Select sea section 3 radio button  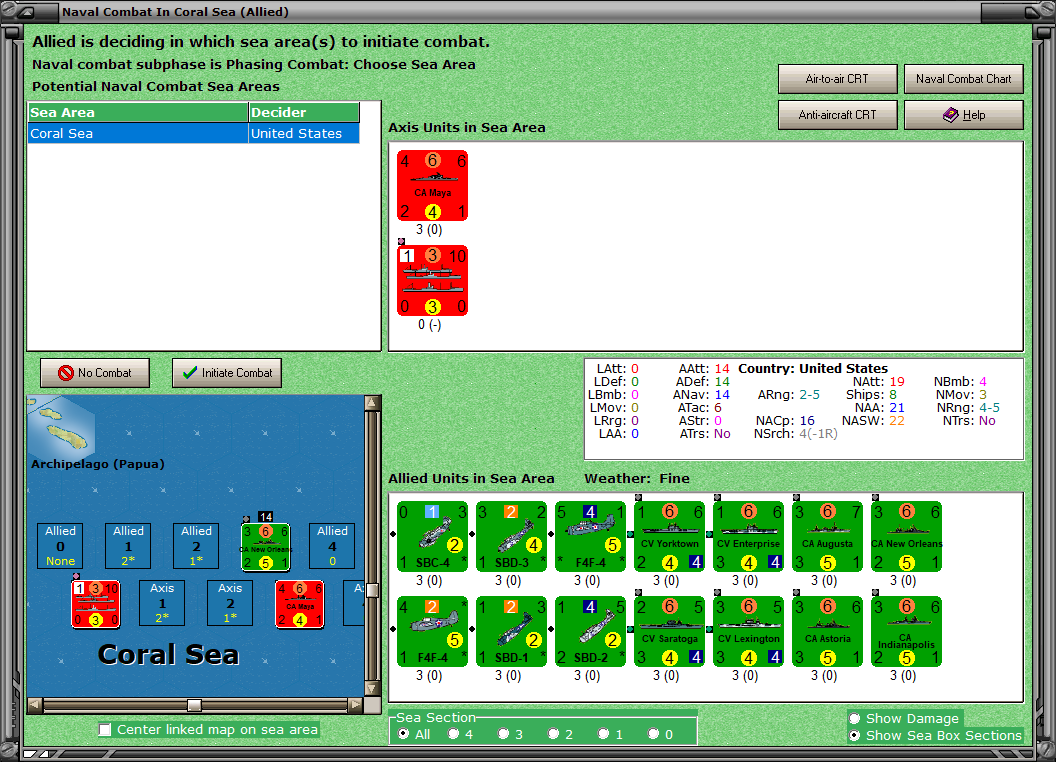[x=503, y=734]
